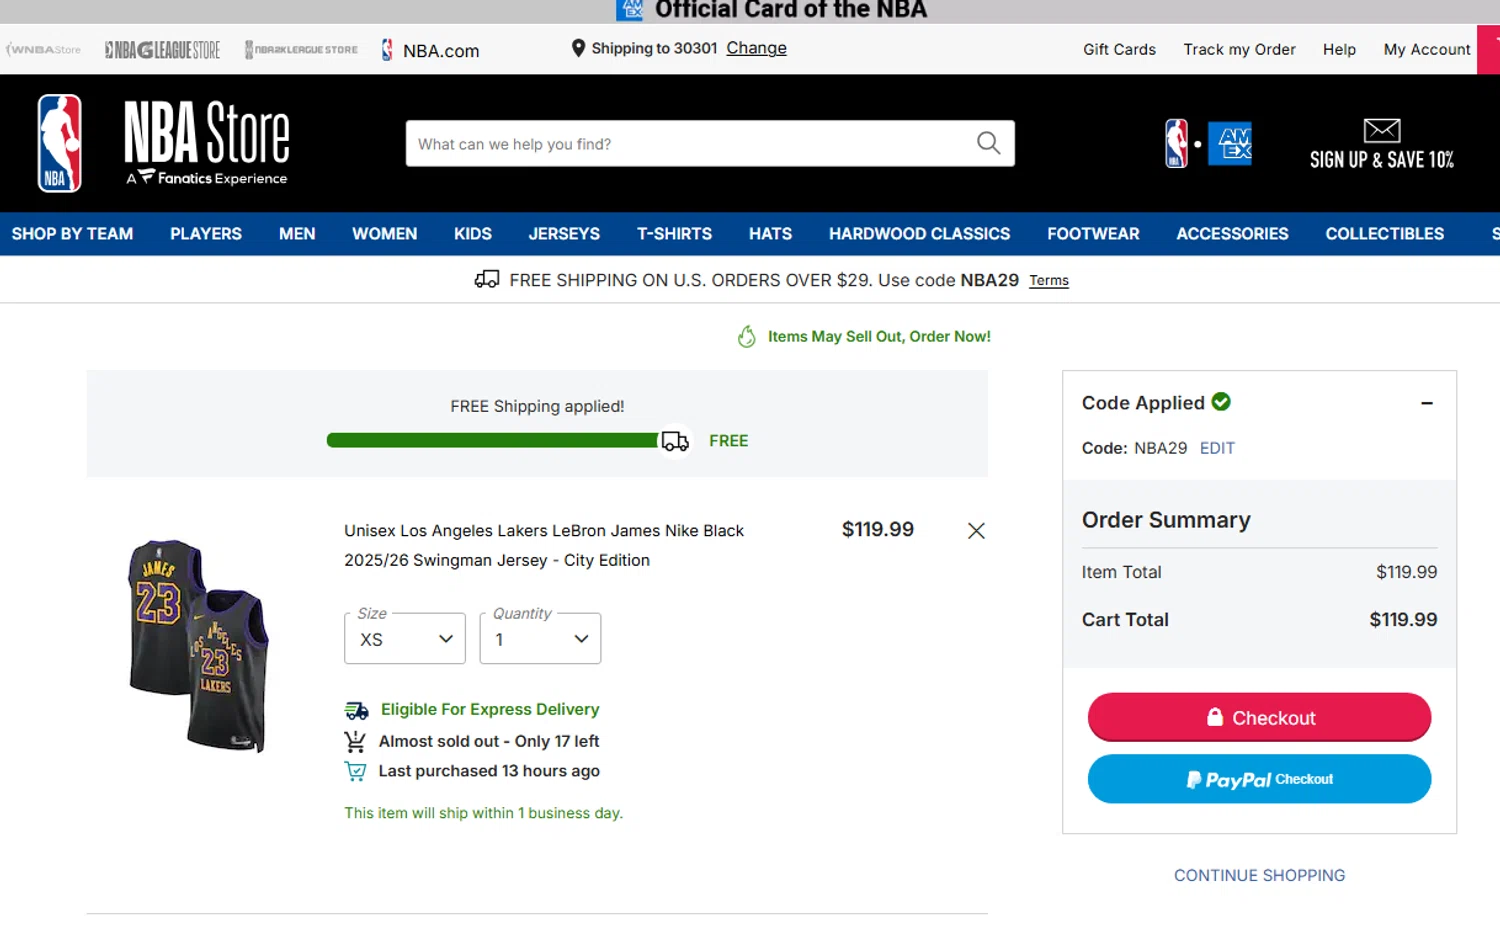
Task: Click the 'FREE Shipping applied!' text
Action: [x=537, y=406]
